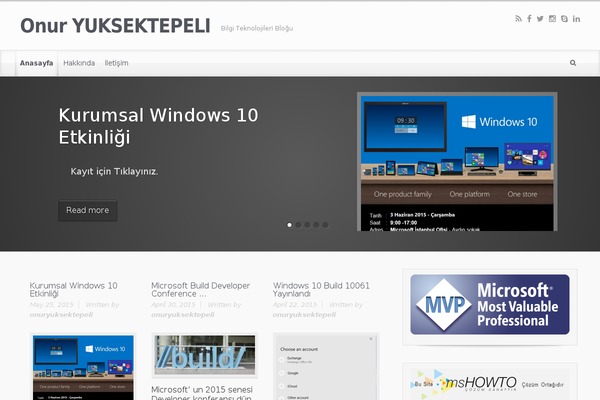Select the third slider dot
The height and width of the screenshot is (400, 600).
tap(307, 225)
